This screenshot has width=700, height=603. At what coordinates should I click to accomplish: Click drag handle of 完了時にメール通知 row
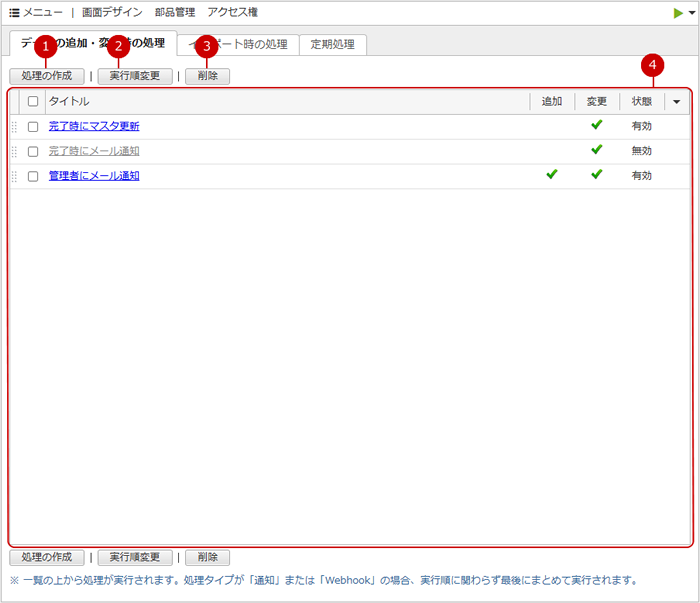point(14,151)
